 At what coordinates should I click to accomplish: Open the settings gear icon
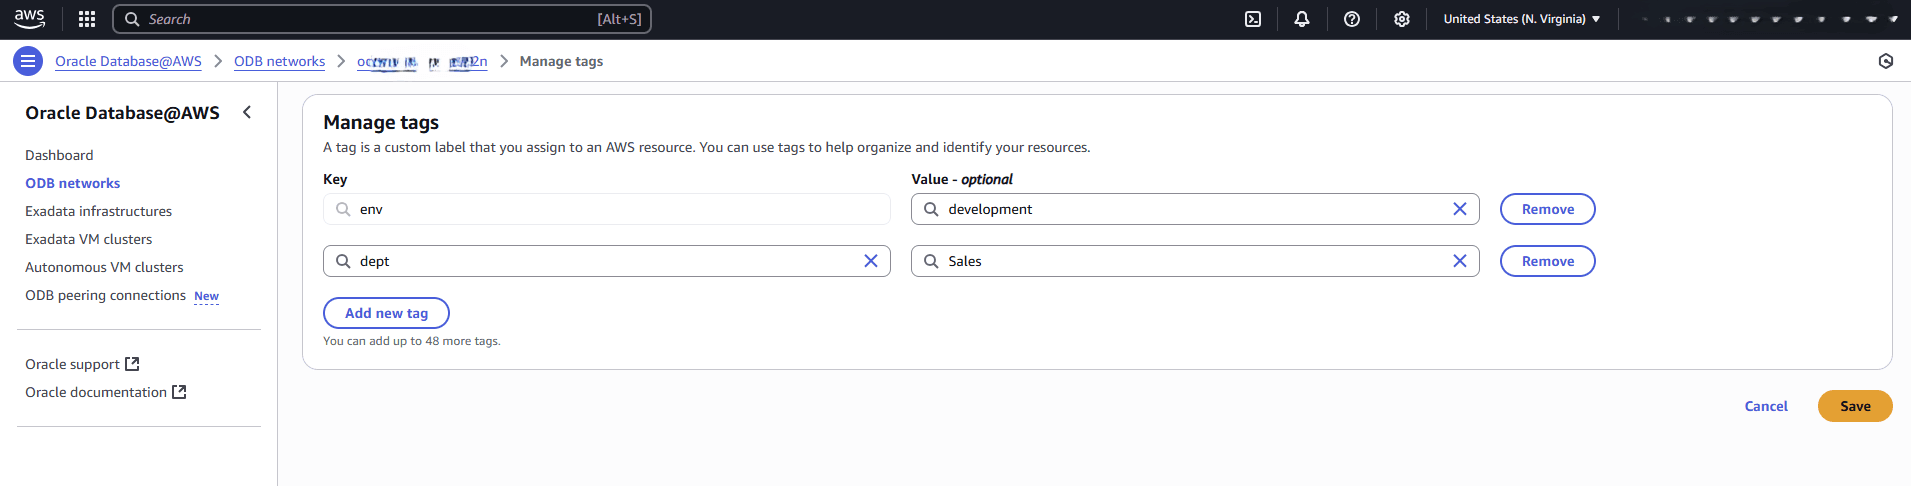click(1402, 19)
